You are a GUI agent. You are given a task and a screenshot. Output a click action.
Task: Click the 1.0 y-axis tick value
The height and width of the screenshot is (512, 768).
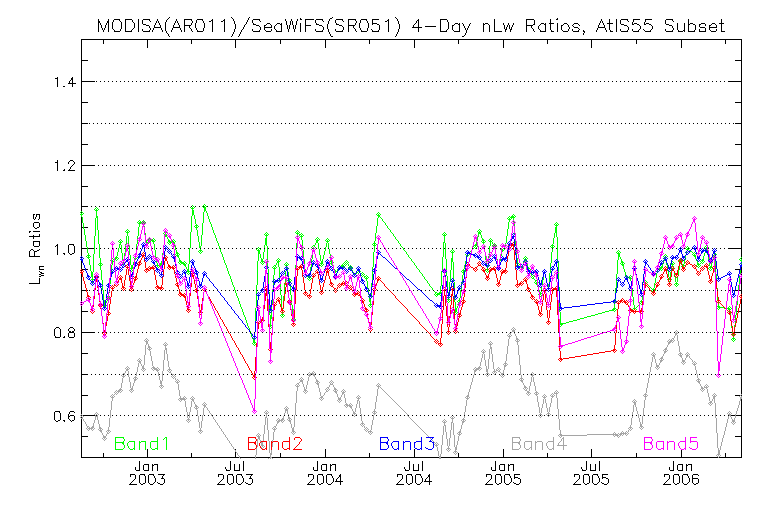pyautogui.click(x=65, y=249)
